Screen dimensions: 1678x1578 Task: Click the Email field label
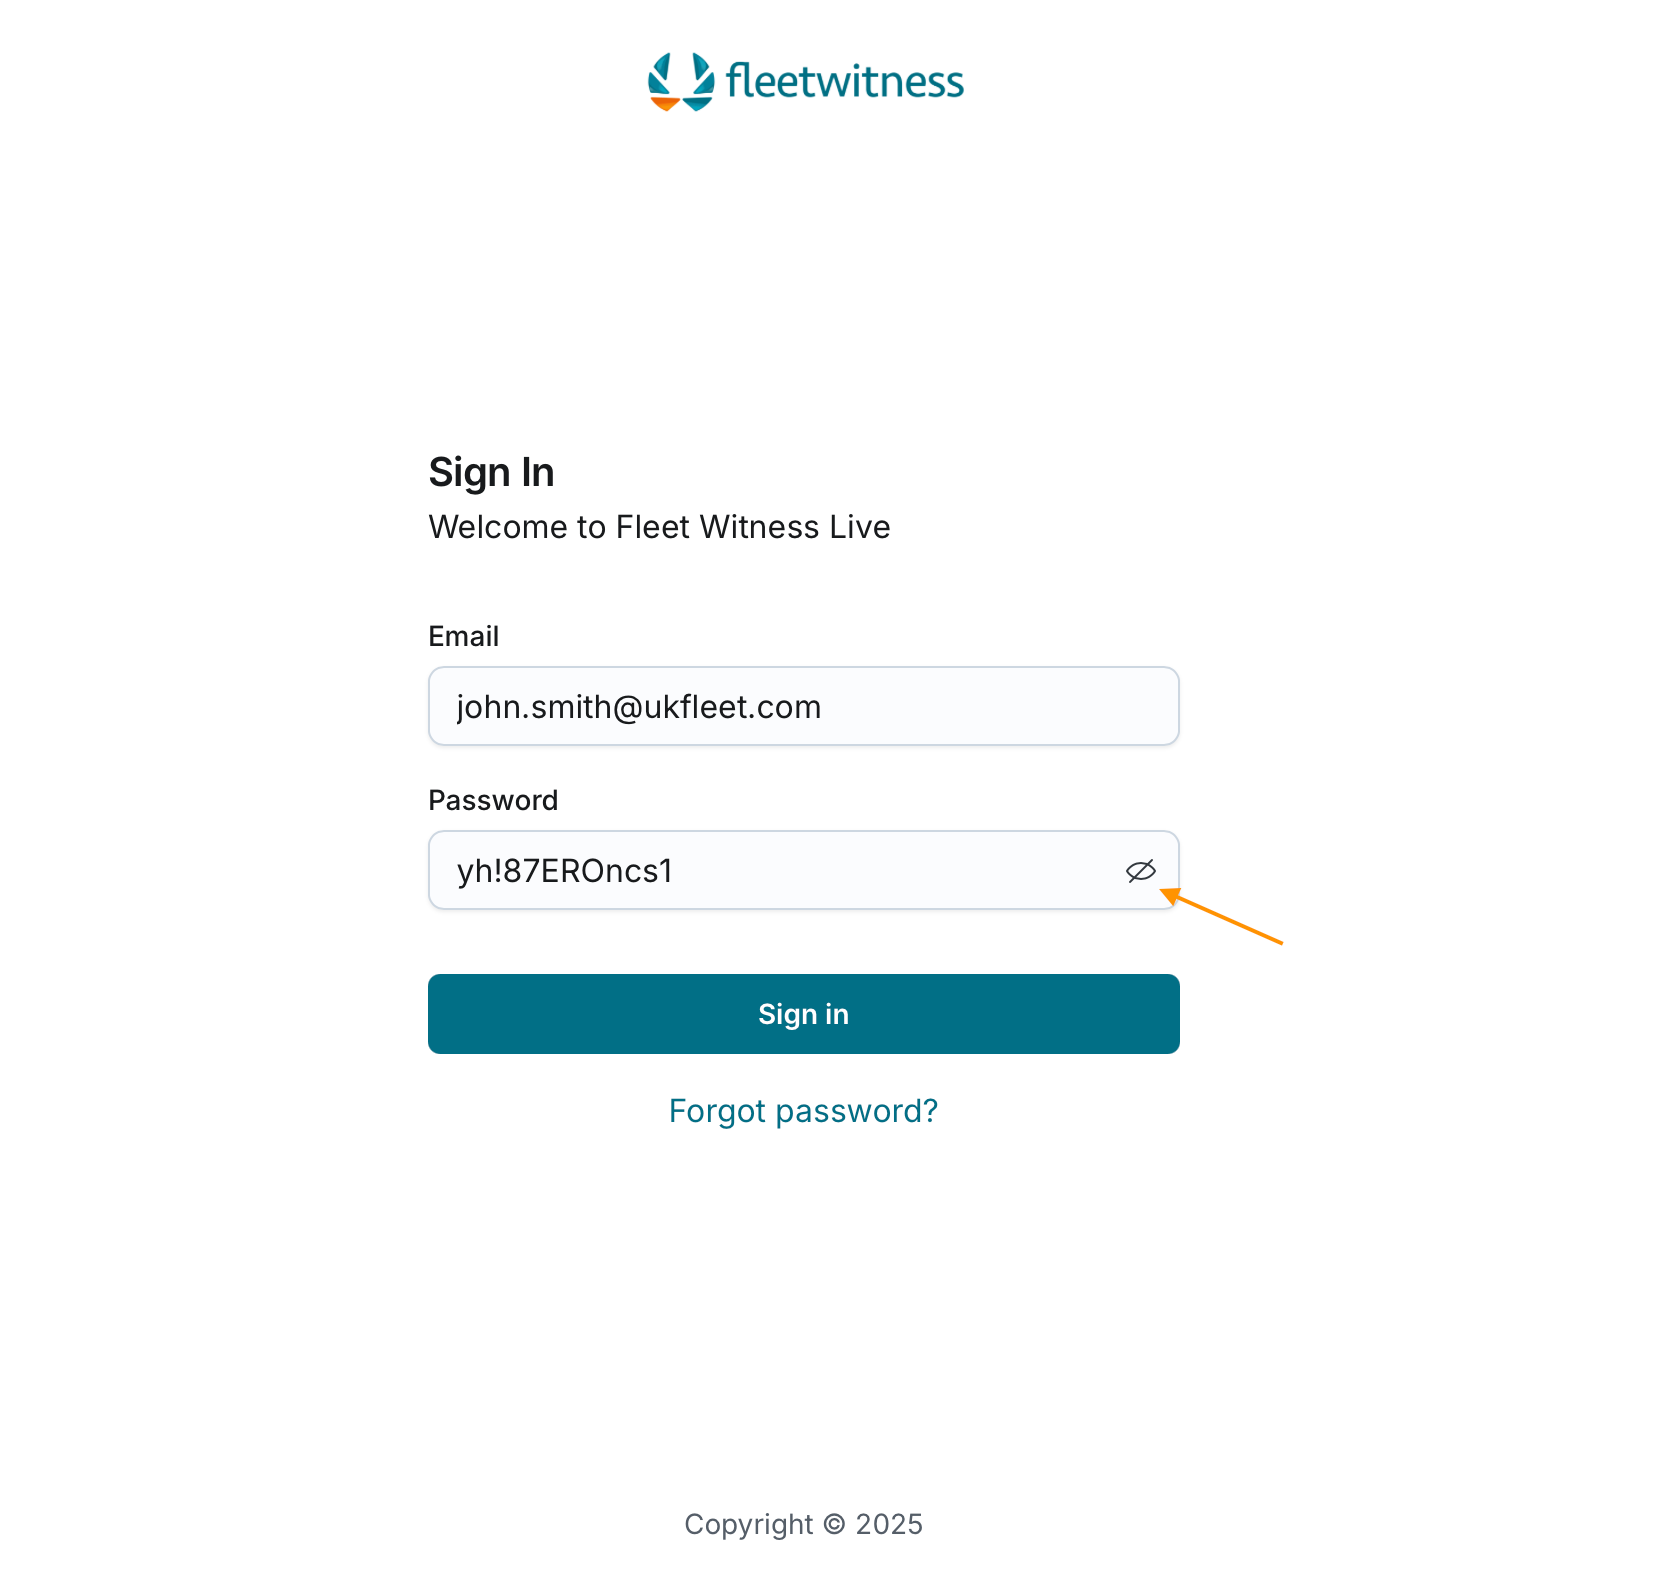tap(463, 636)
